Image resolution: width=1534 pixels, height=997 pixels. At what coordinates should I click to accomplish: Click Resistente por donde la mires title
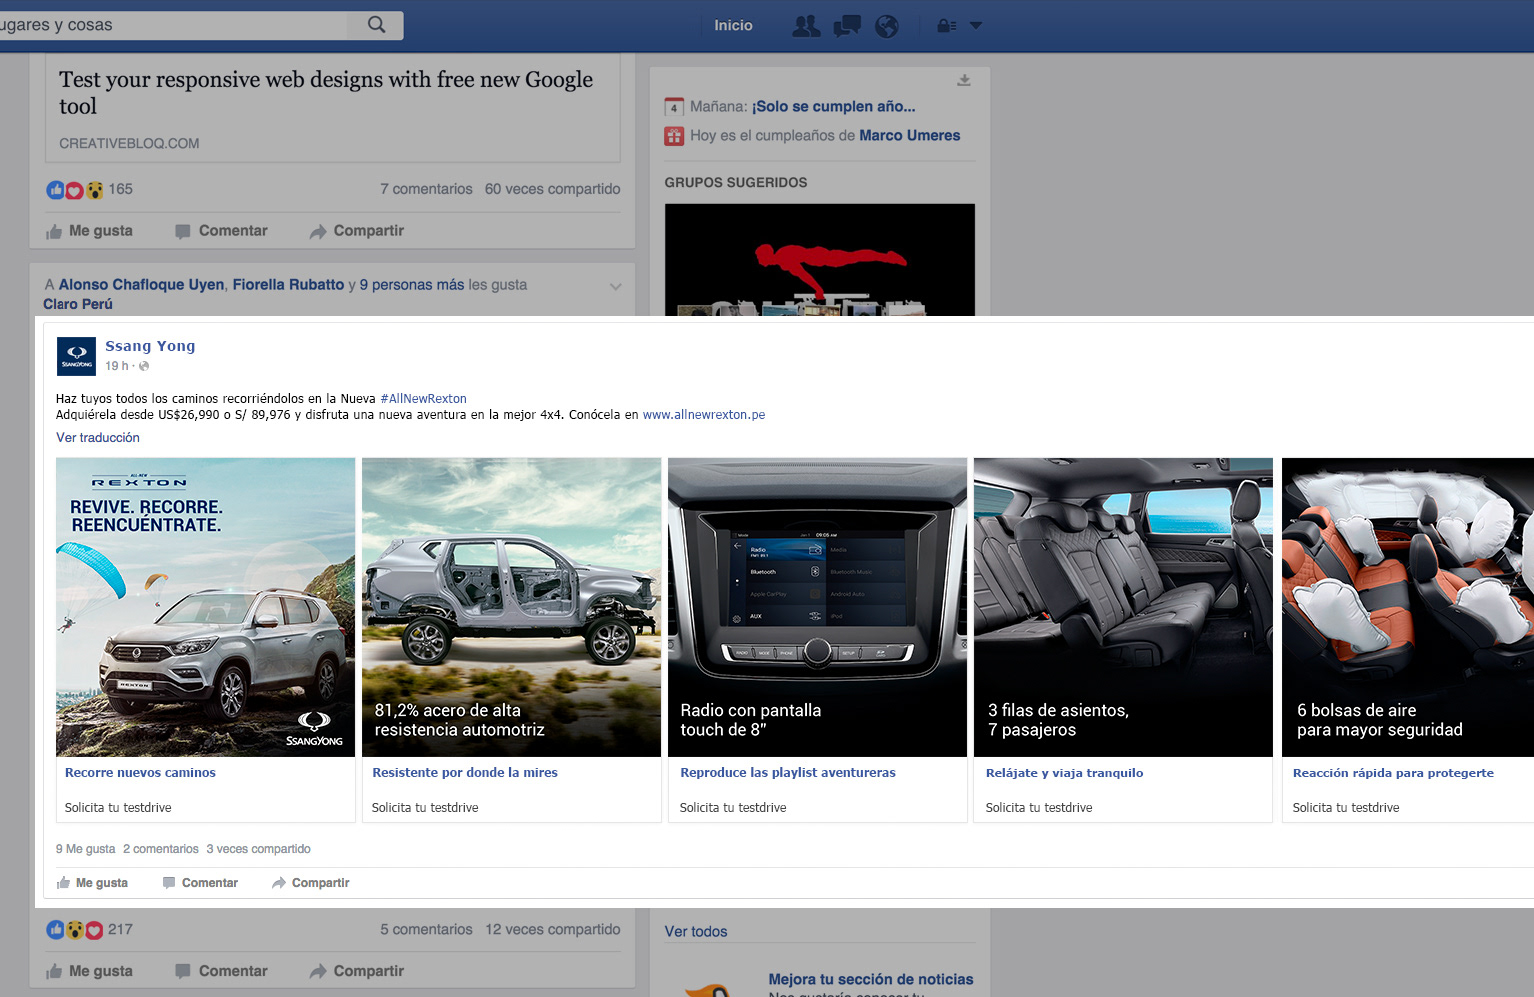(x=465, y=772)
